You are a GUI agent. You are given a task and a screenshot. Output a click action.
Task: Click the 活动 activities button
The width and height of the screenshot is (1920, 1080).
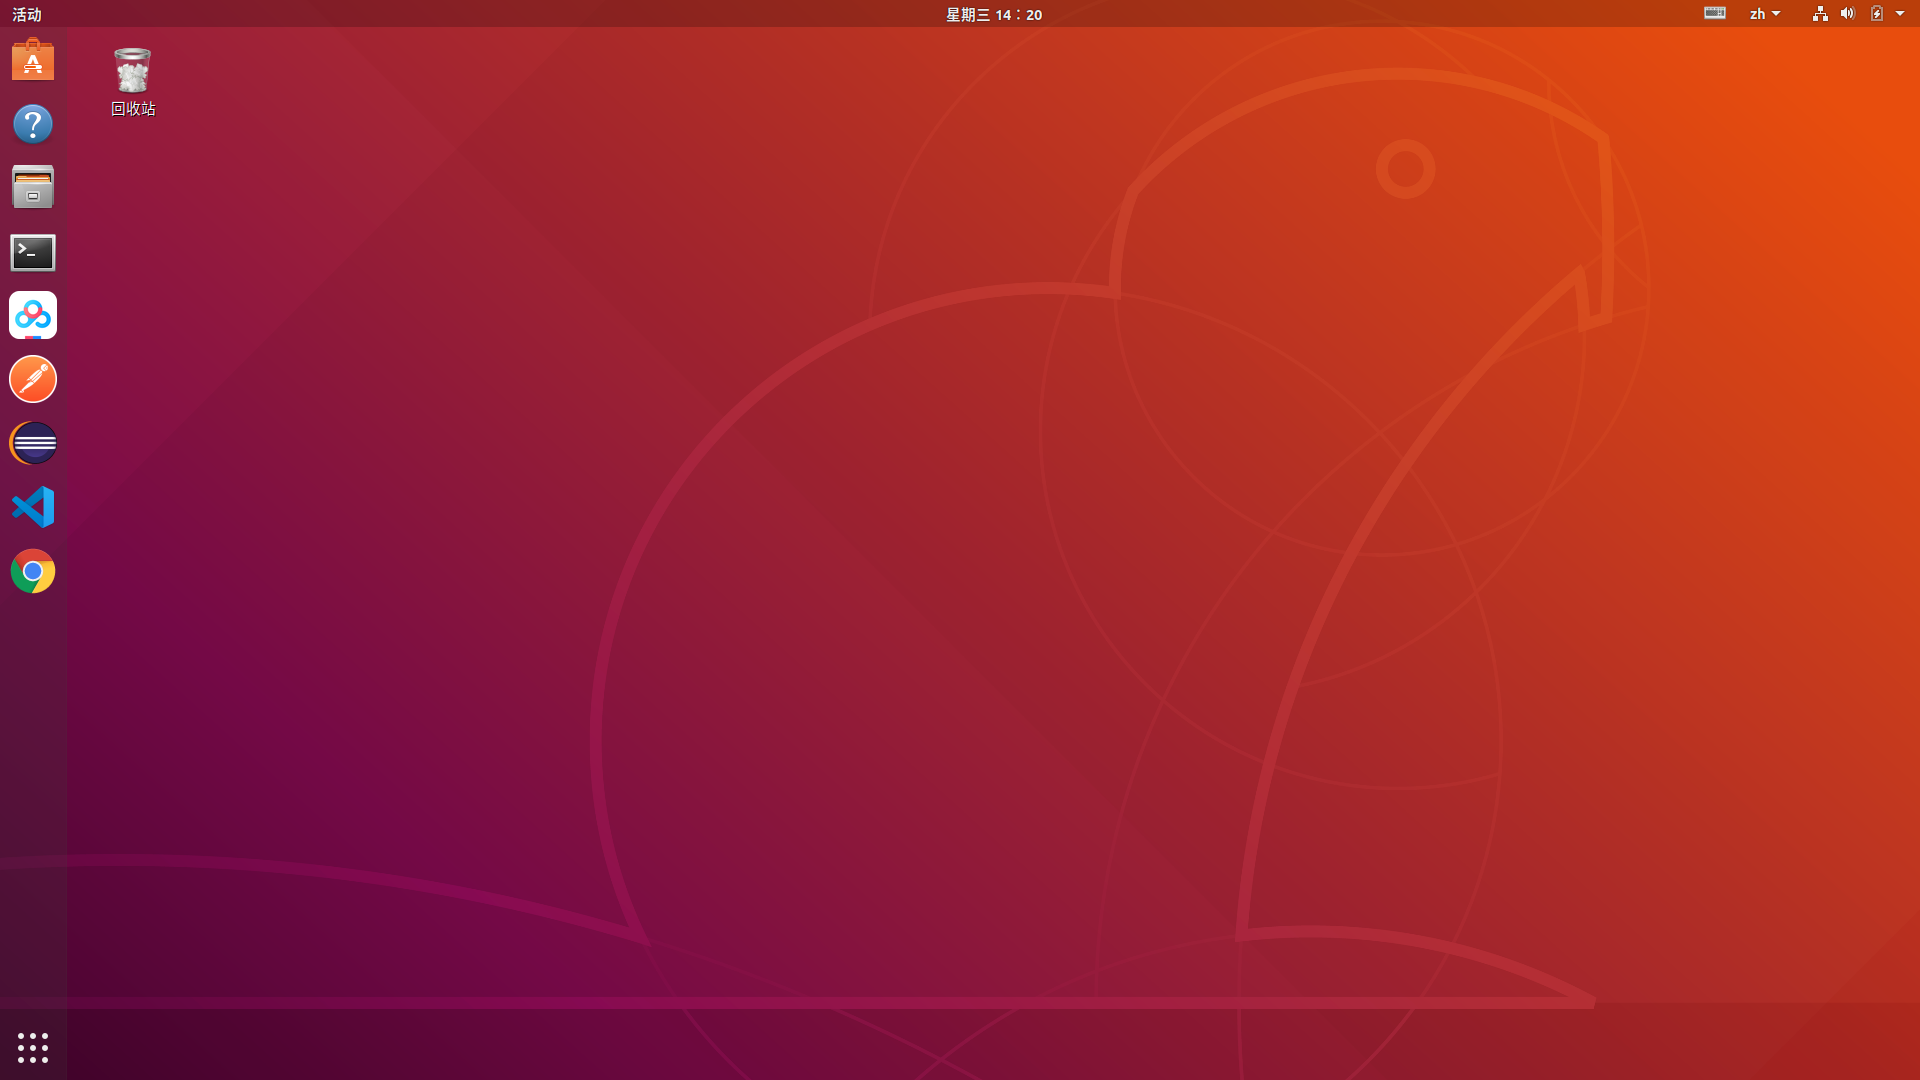[x=27, y=14]
